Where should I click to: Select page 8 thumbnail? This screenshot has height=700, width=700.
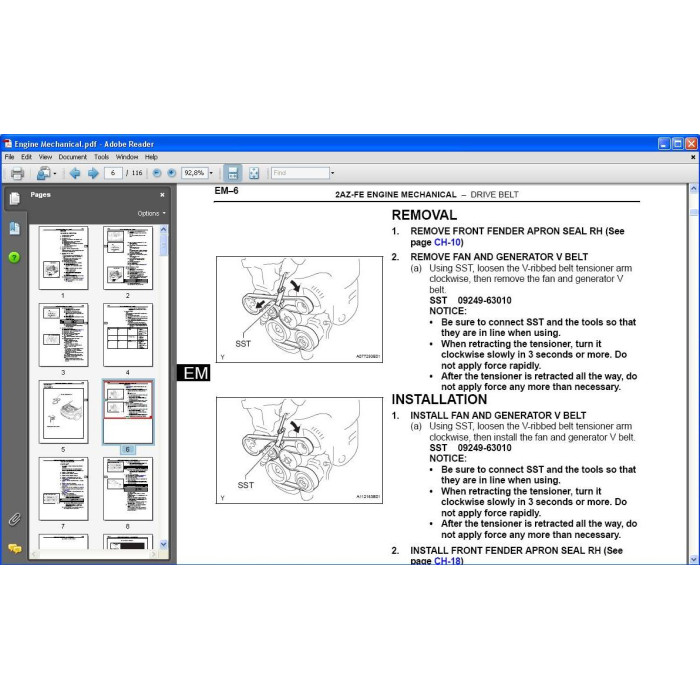click(x=128, y=489)
